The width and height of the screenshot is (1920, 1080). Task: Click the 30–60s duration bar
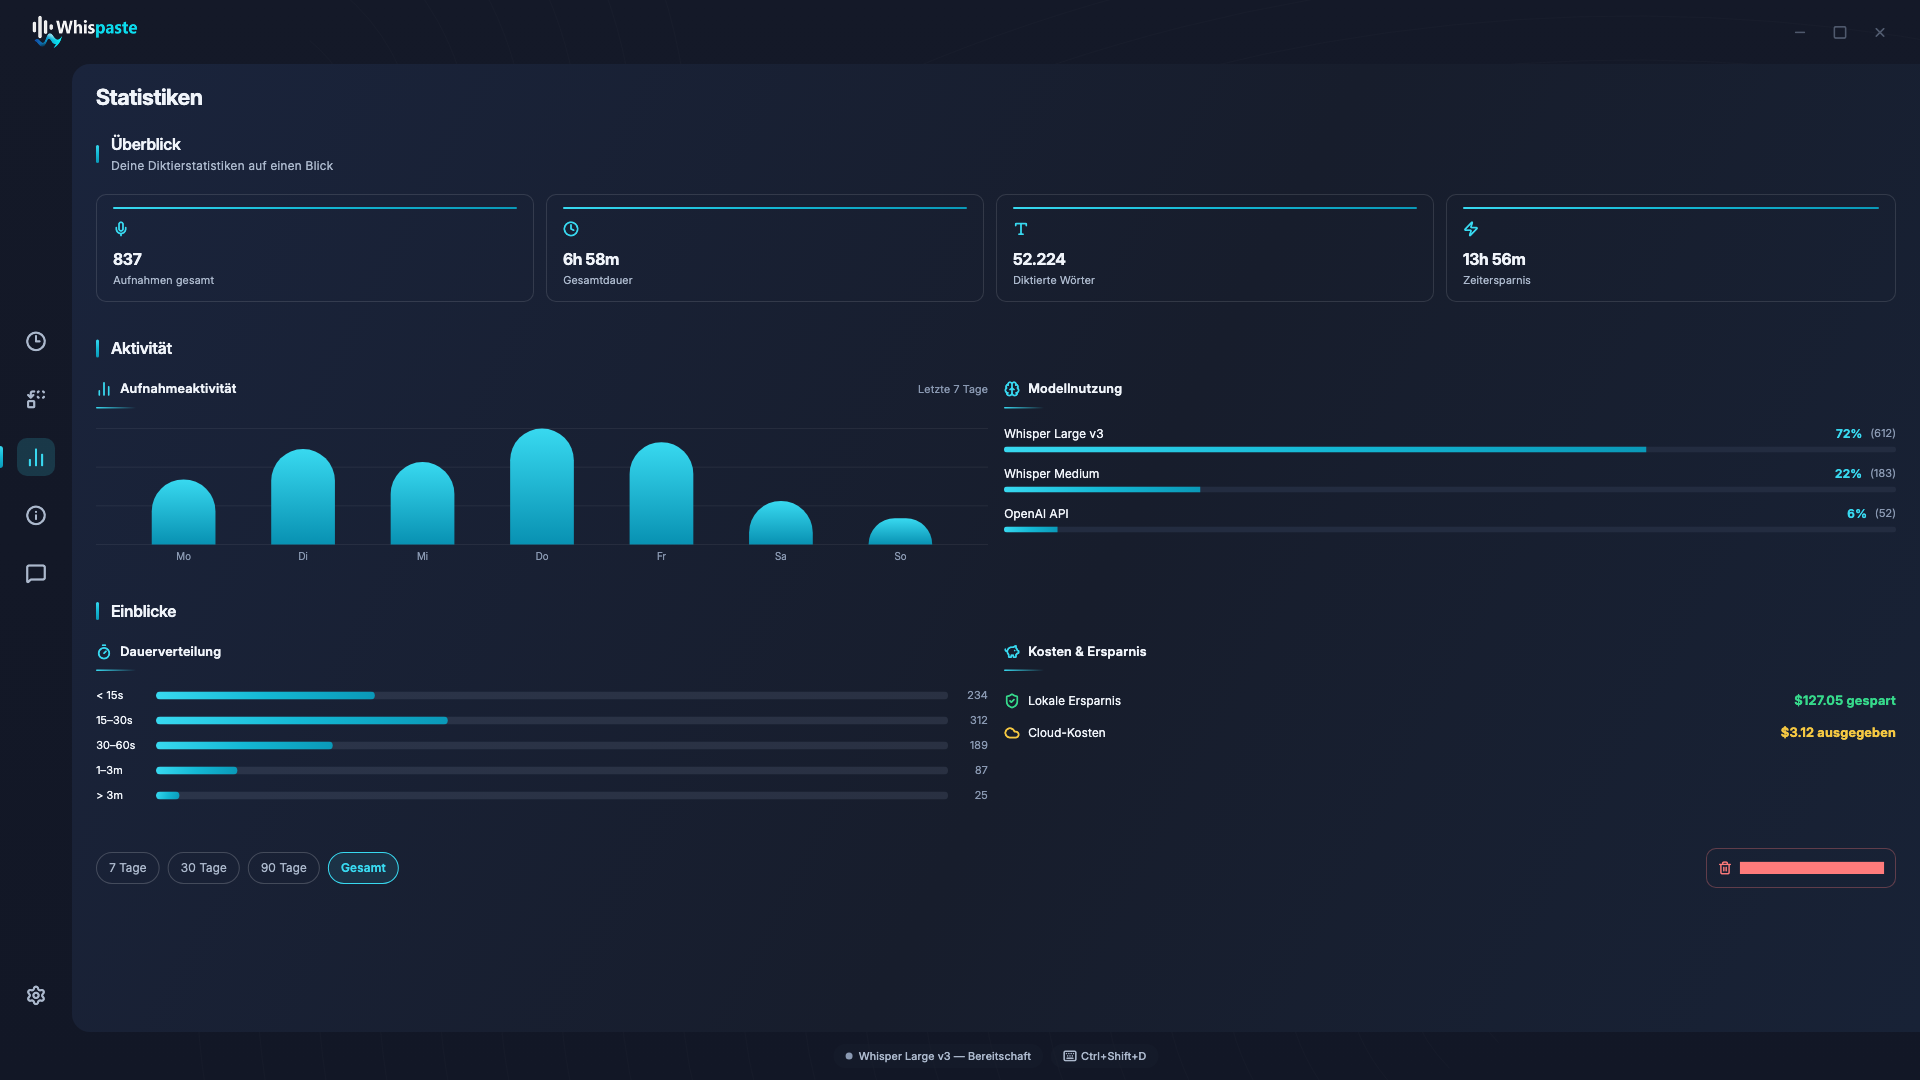552,745
